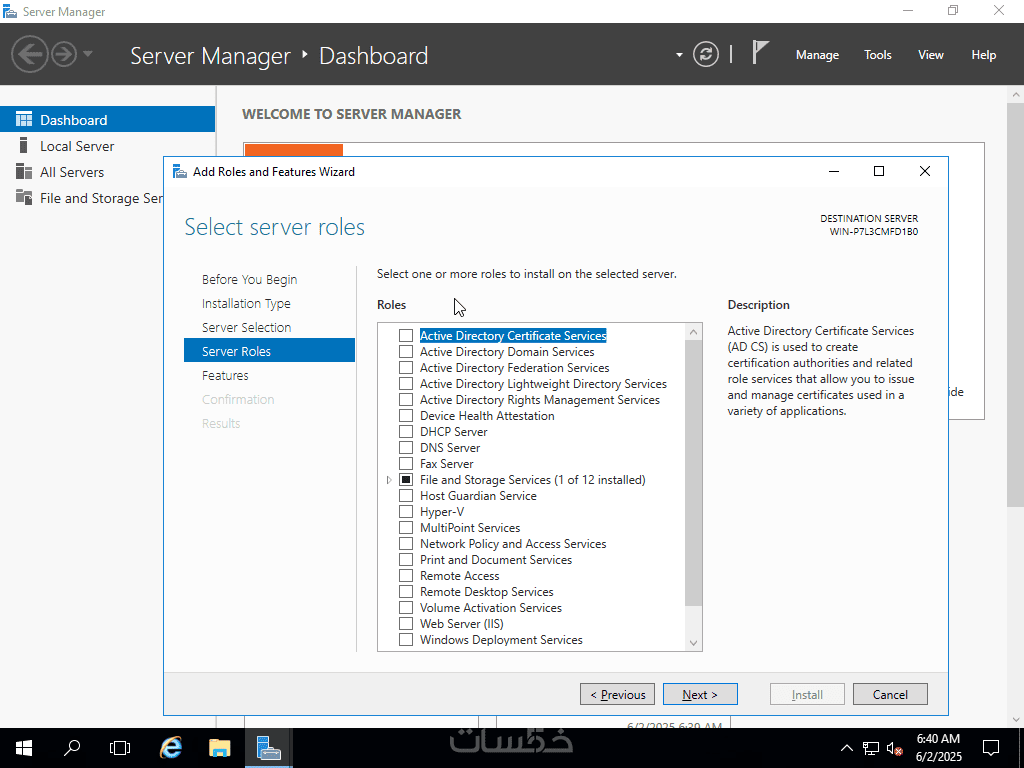This screenshot has height=768, width=1024.
Task: Check Print and Document Services
Action: [x=406, y=560]
